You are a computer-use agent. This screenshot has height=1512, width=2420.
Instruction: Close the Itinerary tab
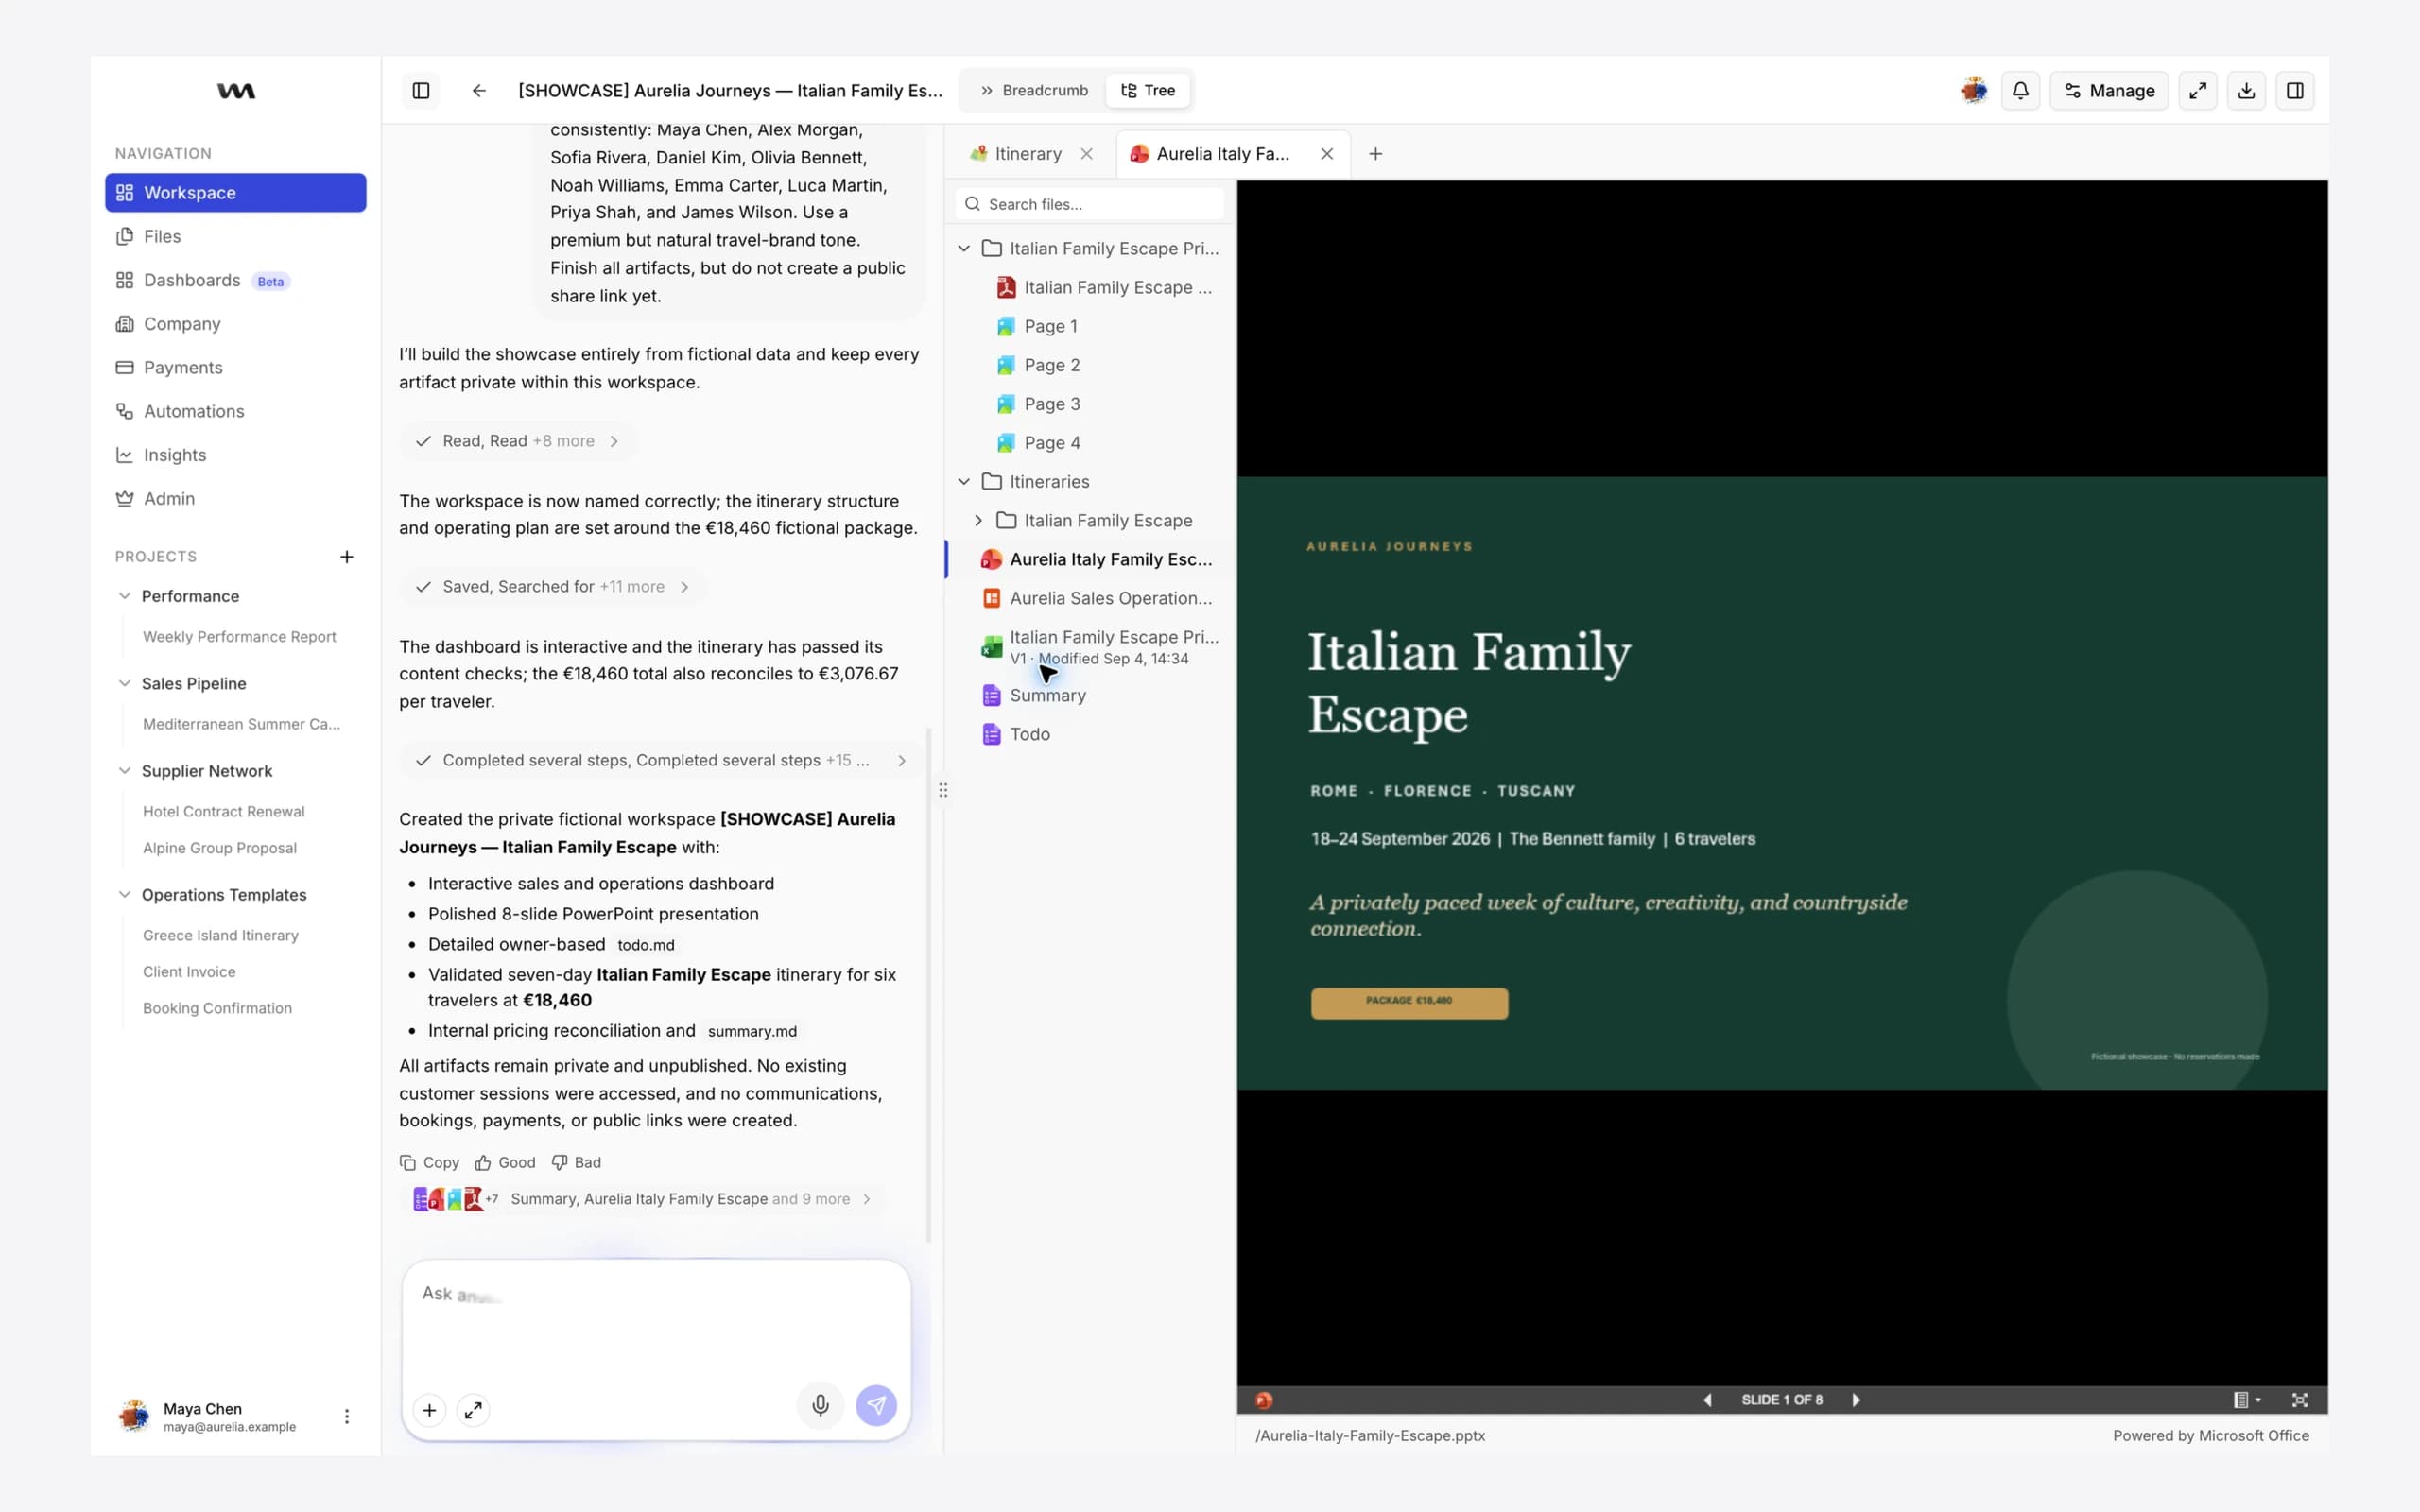(x=1086, y=154)
